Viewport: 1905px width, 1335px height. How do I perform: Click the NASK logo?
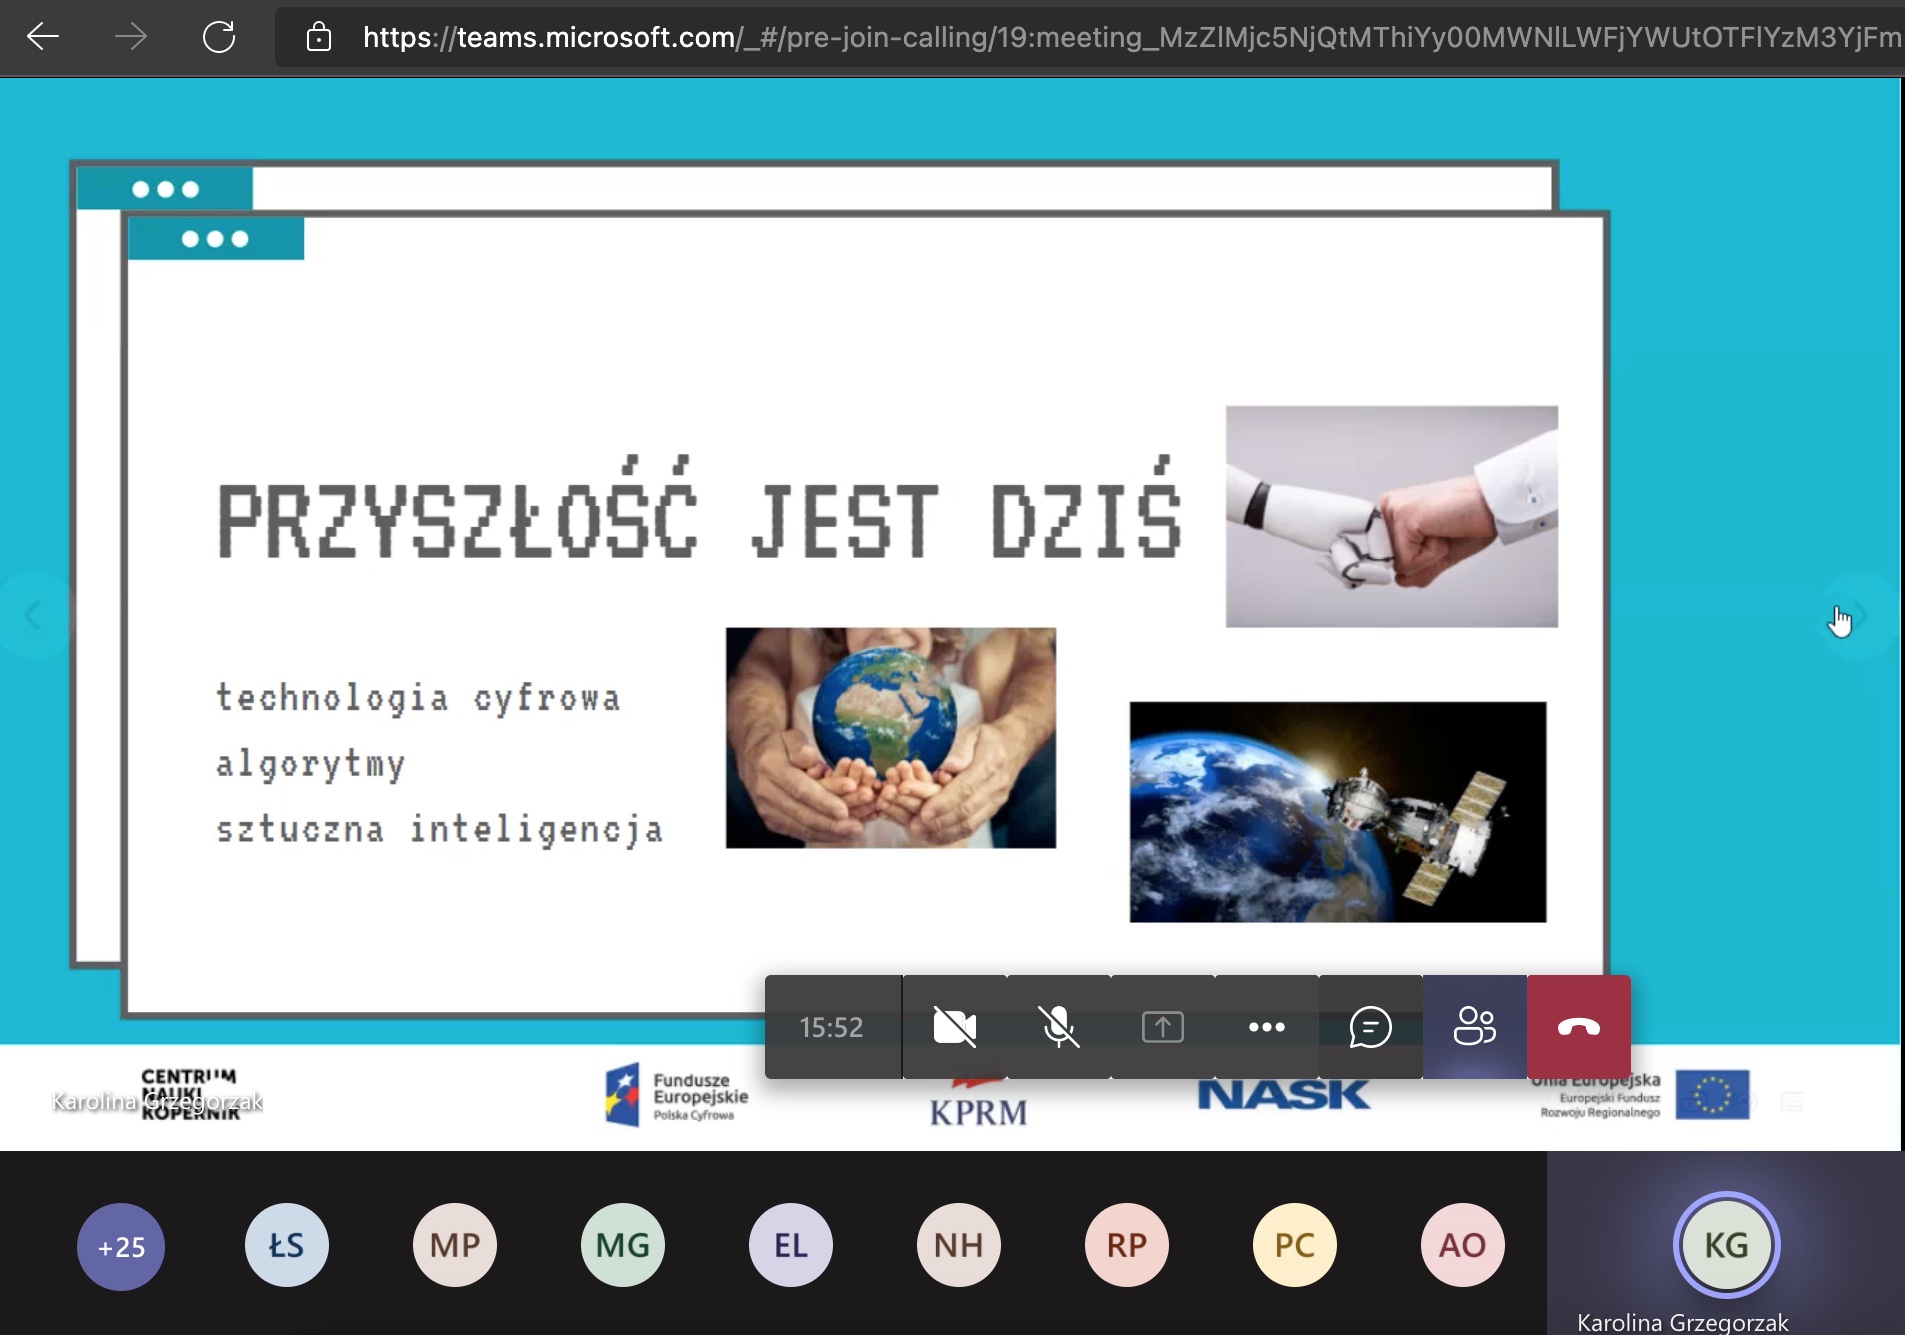pyautogui.click(x=1284, y=1095)
